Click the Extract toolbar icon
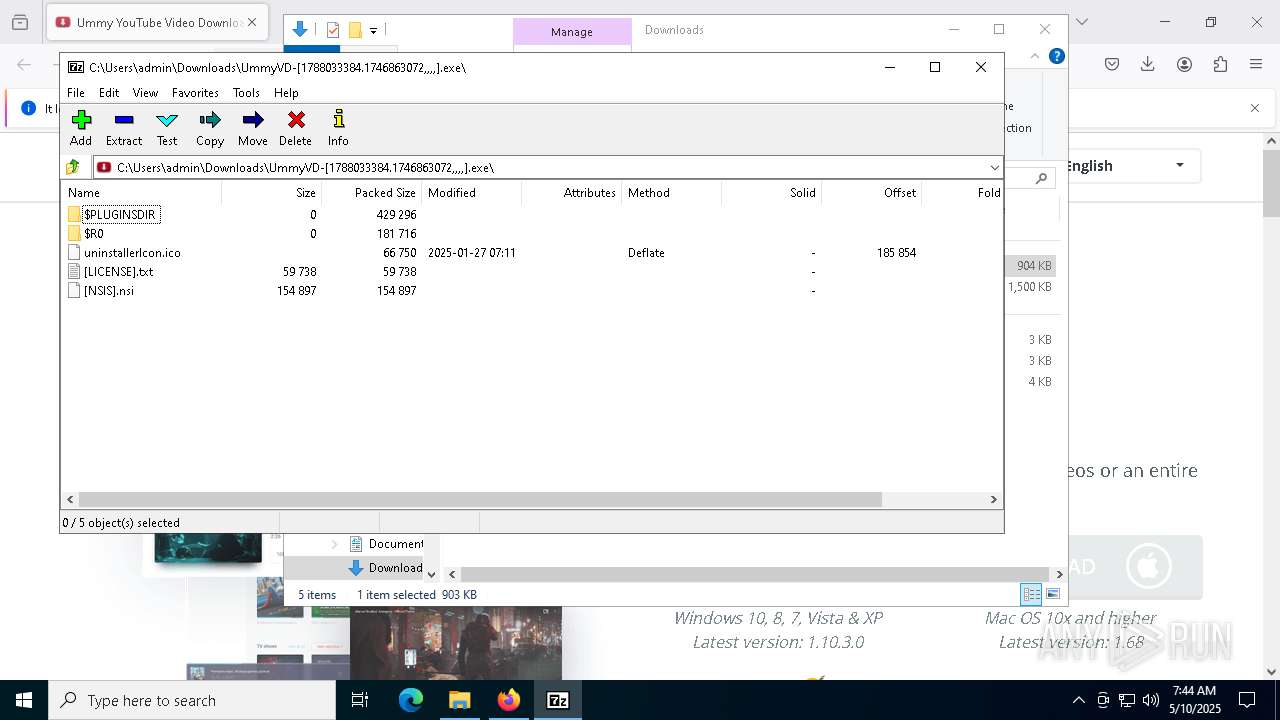The width and height of the screenshot is (1280, 720). coord(124,128)
